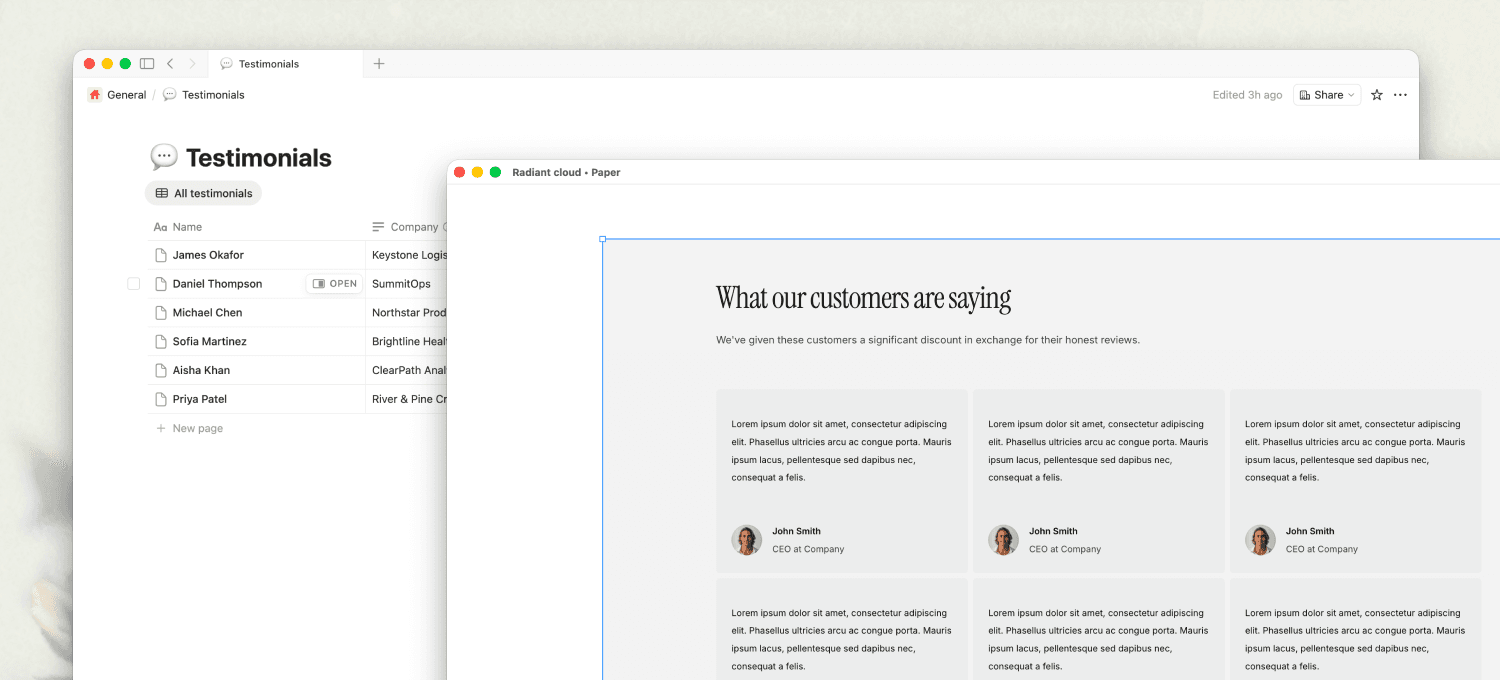Screen dimensions: 1500x680
Task: Favorite the page with the star icon
Action: click(x=1377, y=95)
